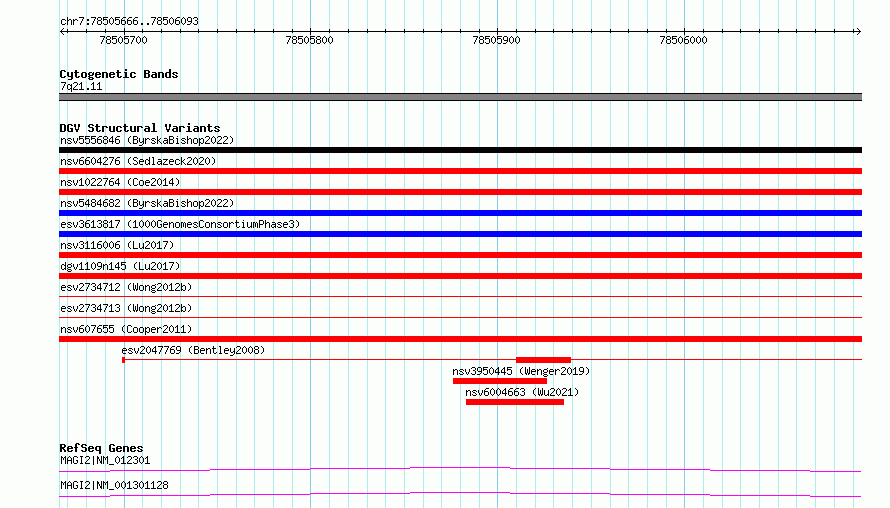890x508 pixels.
Task: Click the esv2734713 (Wong2012b) label
Action: 126,308
